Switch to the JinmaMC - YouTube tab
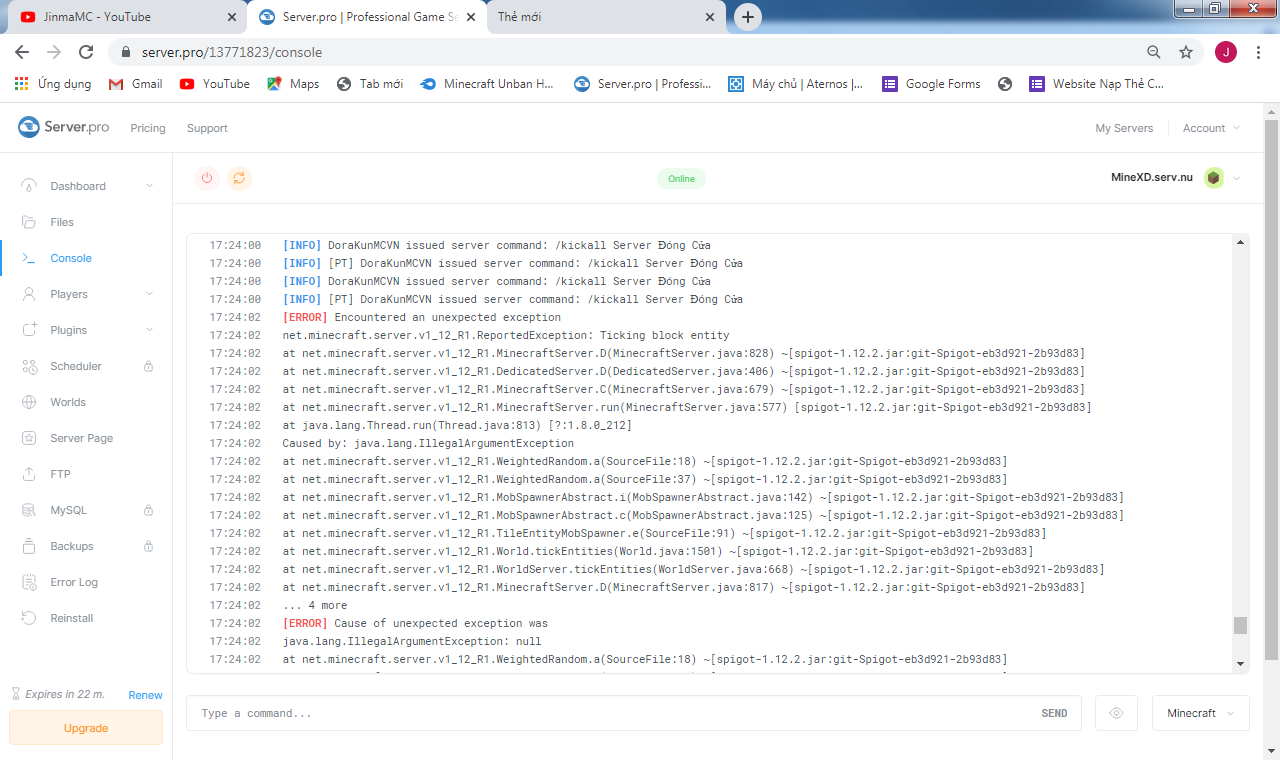Viewport: 1280px width, 760px height. pos(126,17)
